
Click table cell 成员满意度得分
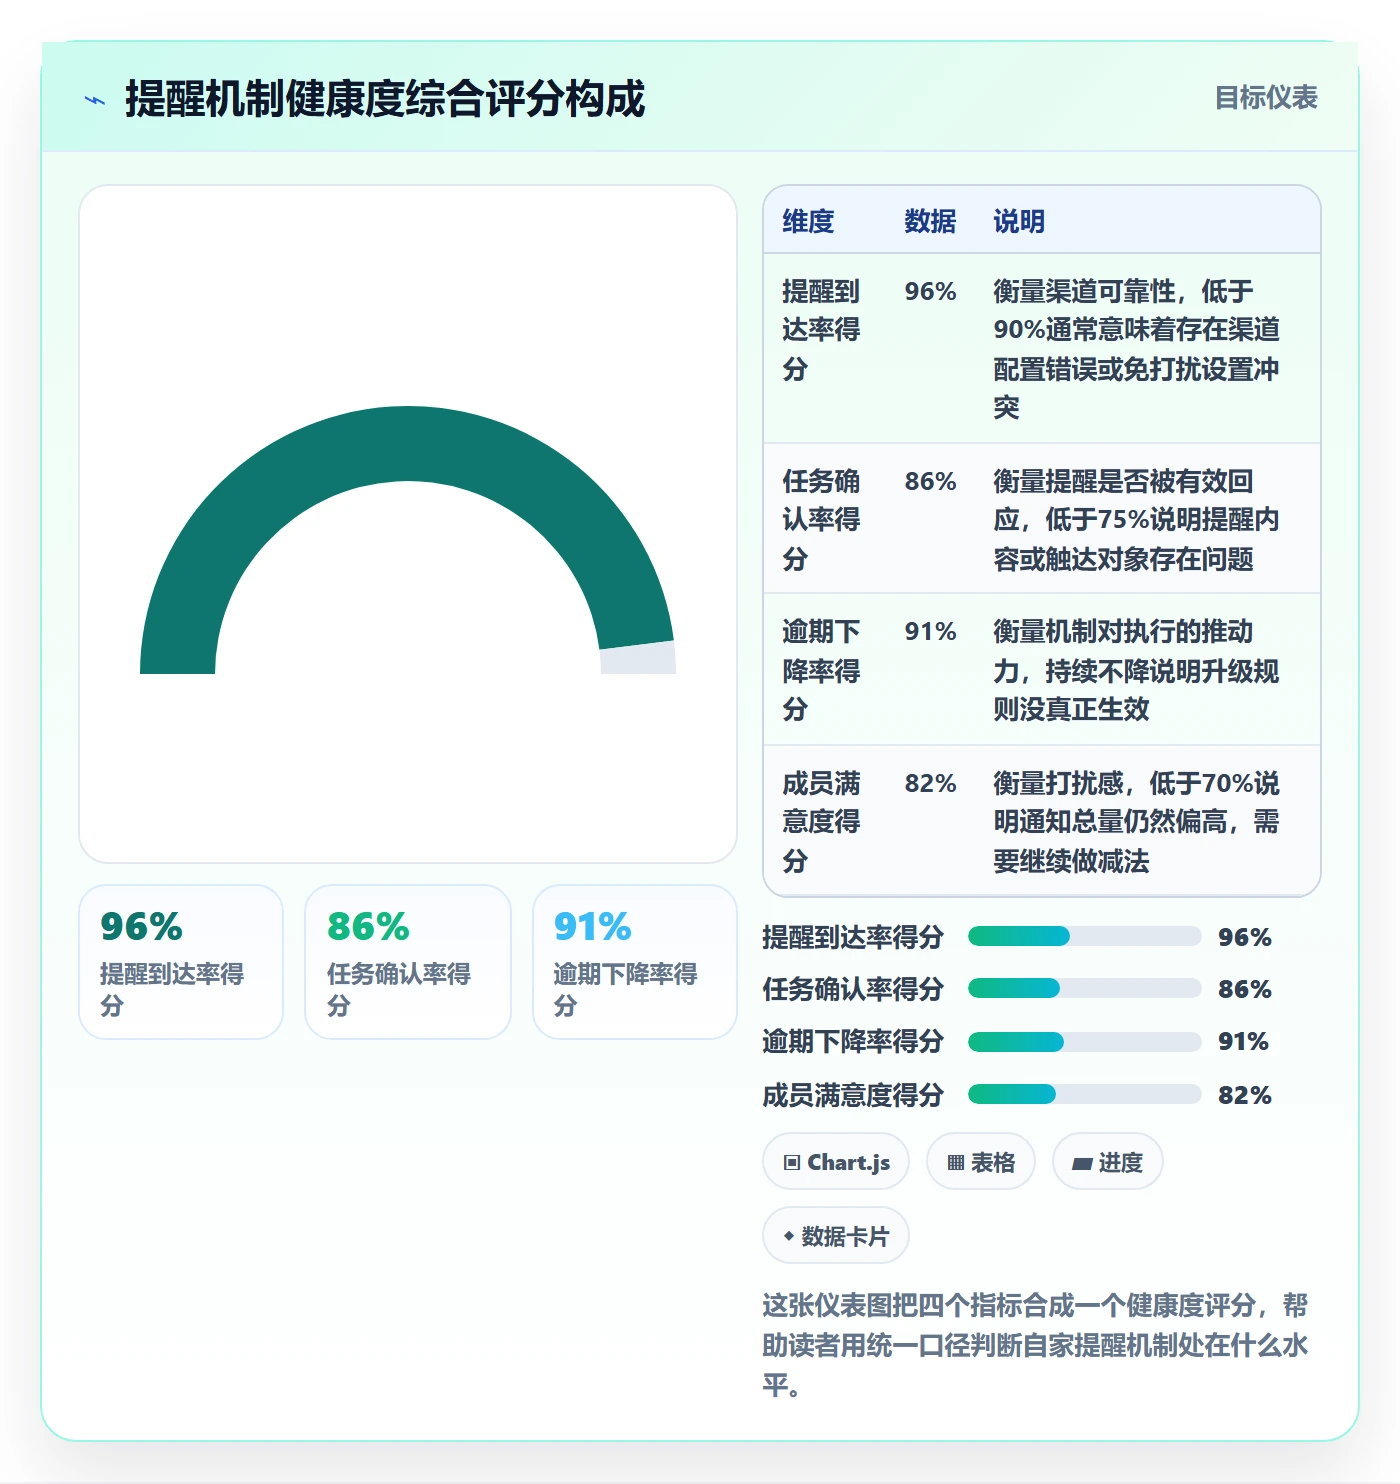[x=821, y=822]
